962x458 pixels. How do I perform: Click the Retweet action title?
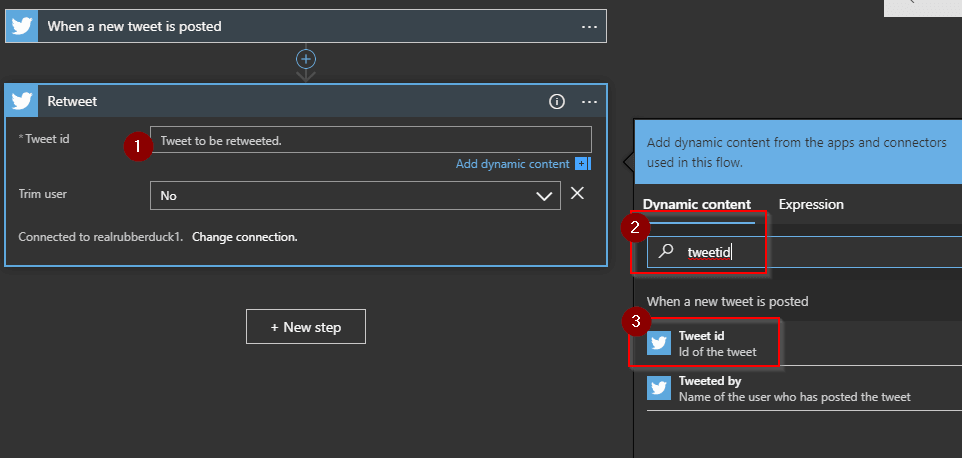72,102
